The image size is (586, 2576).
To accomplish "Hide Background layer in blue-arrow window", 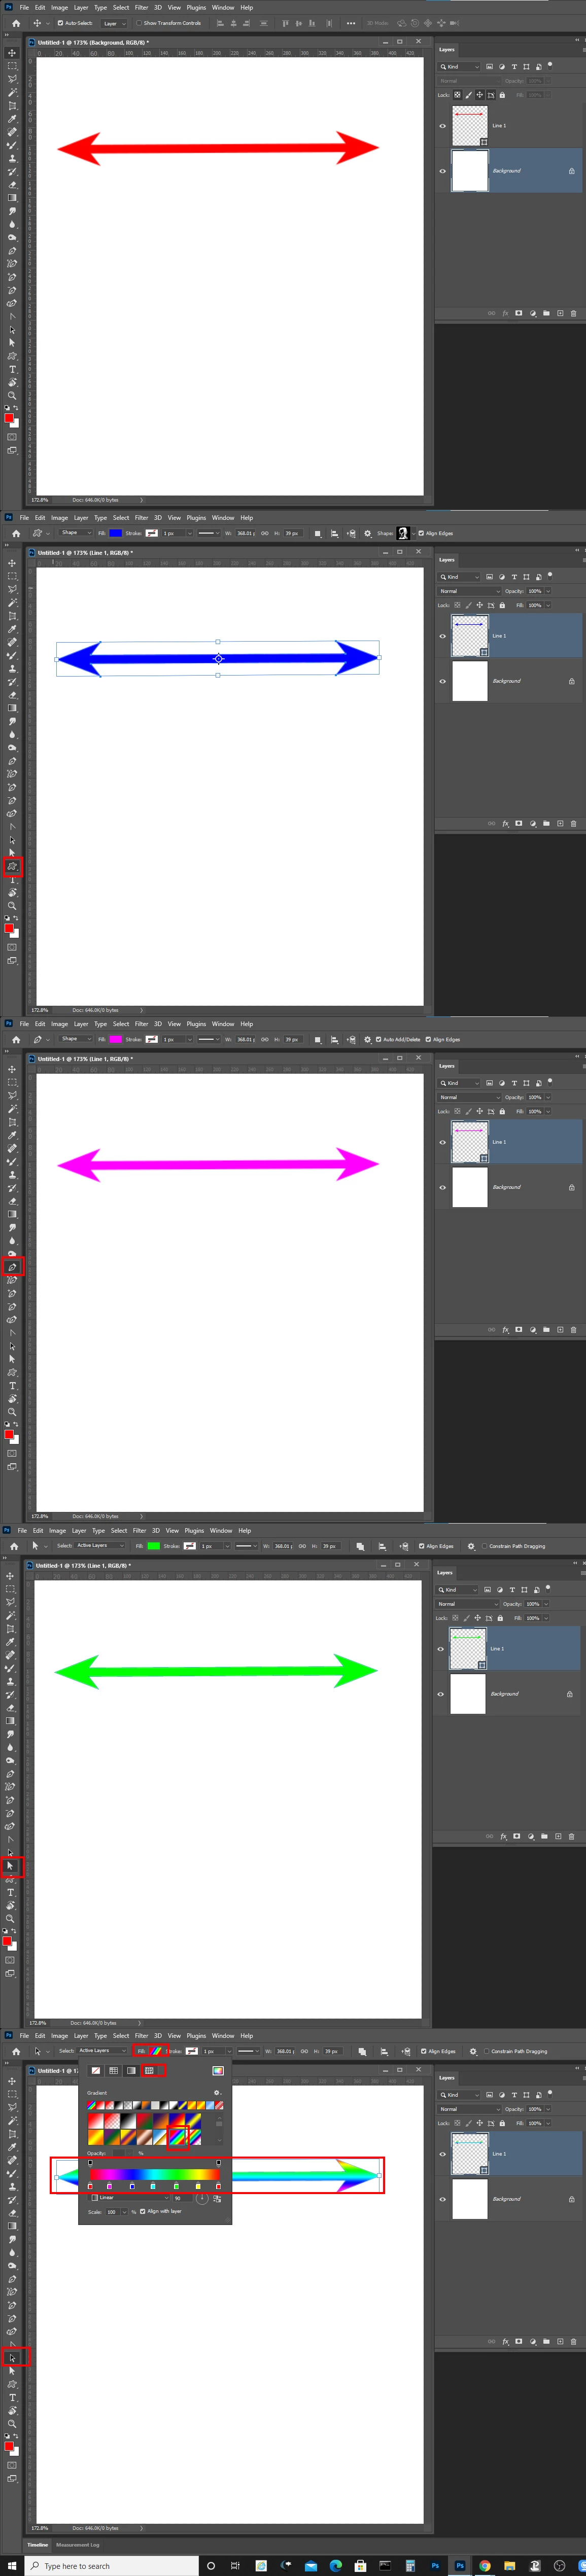I will [442, 681].
